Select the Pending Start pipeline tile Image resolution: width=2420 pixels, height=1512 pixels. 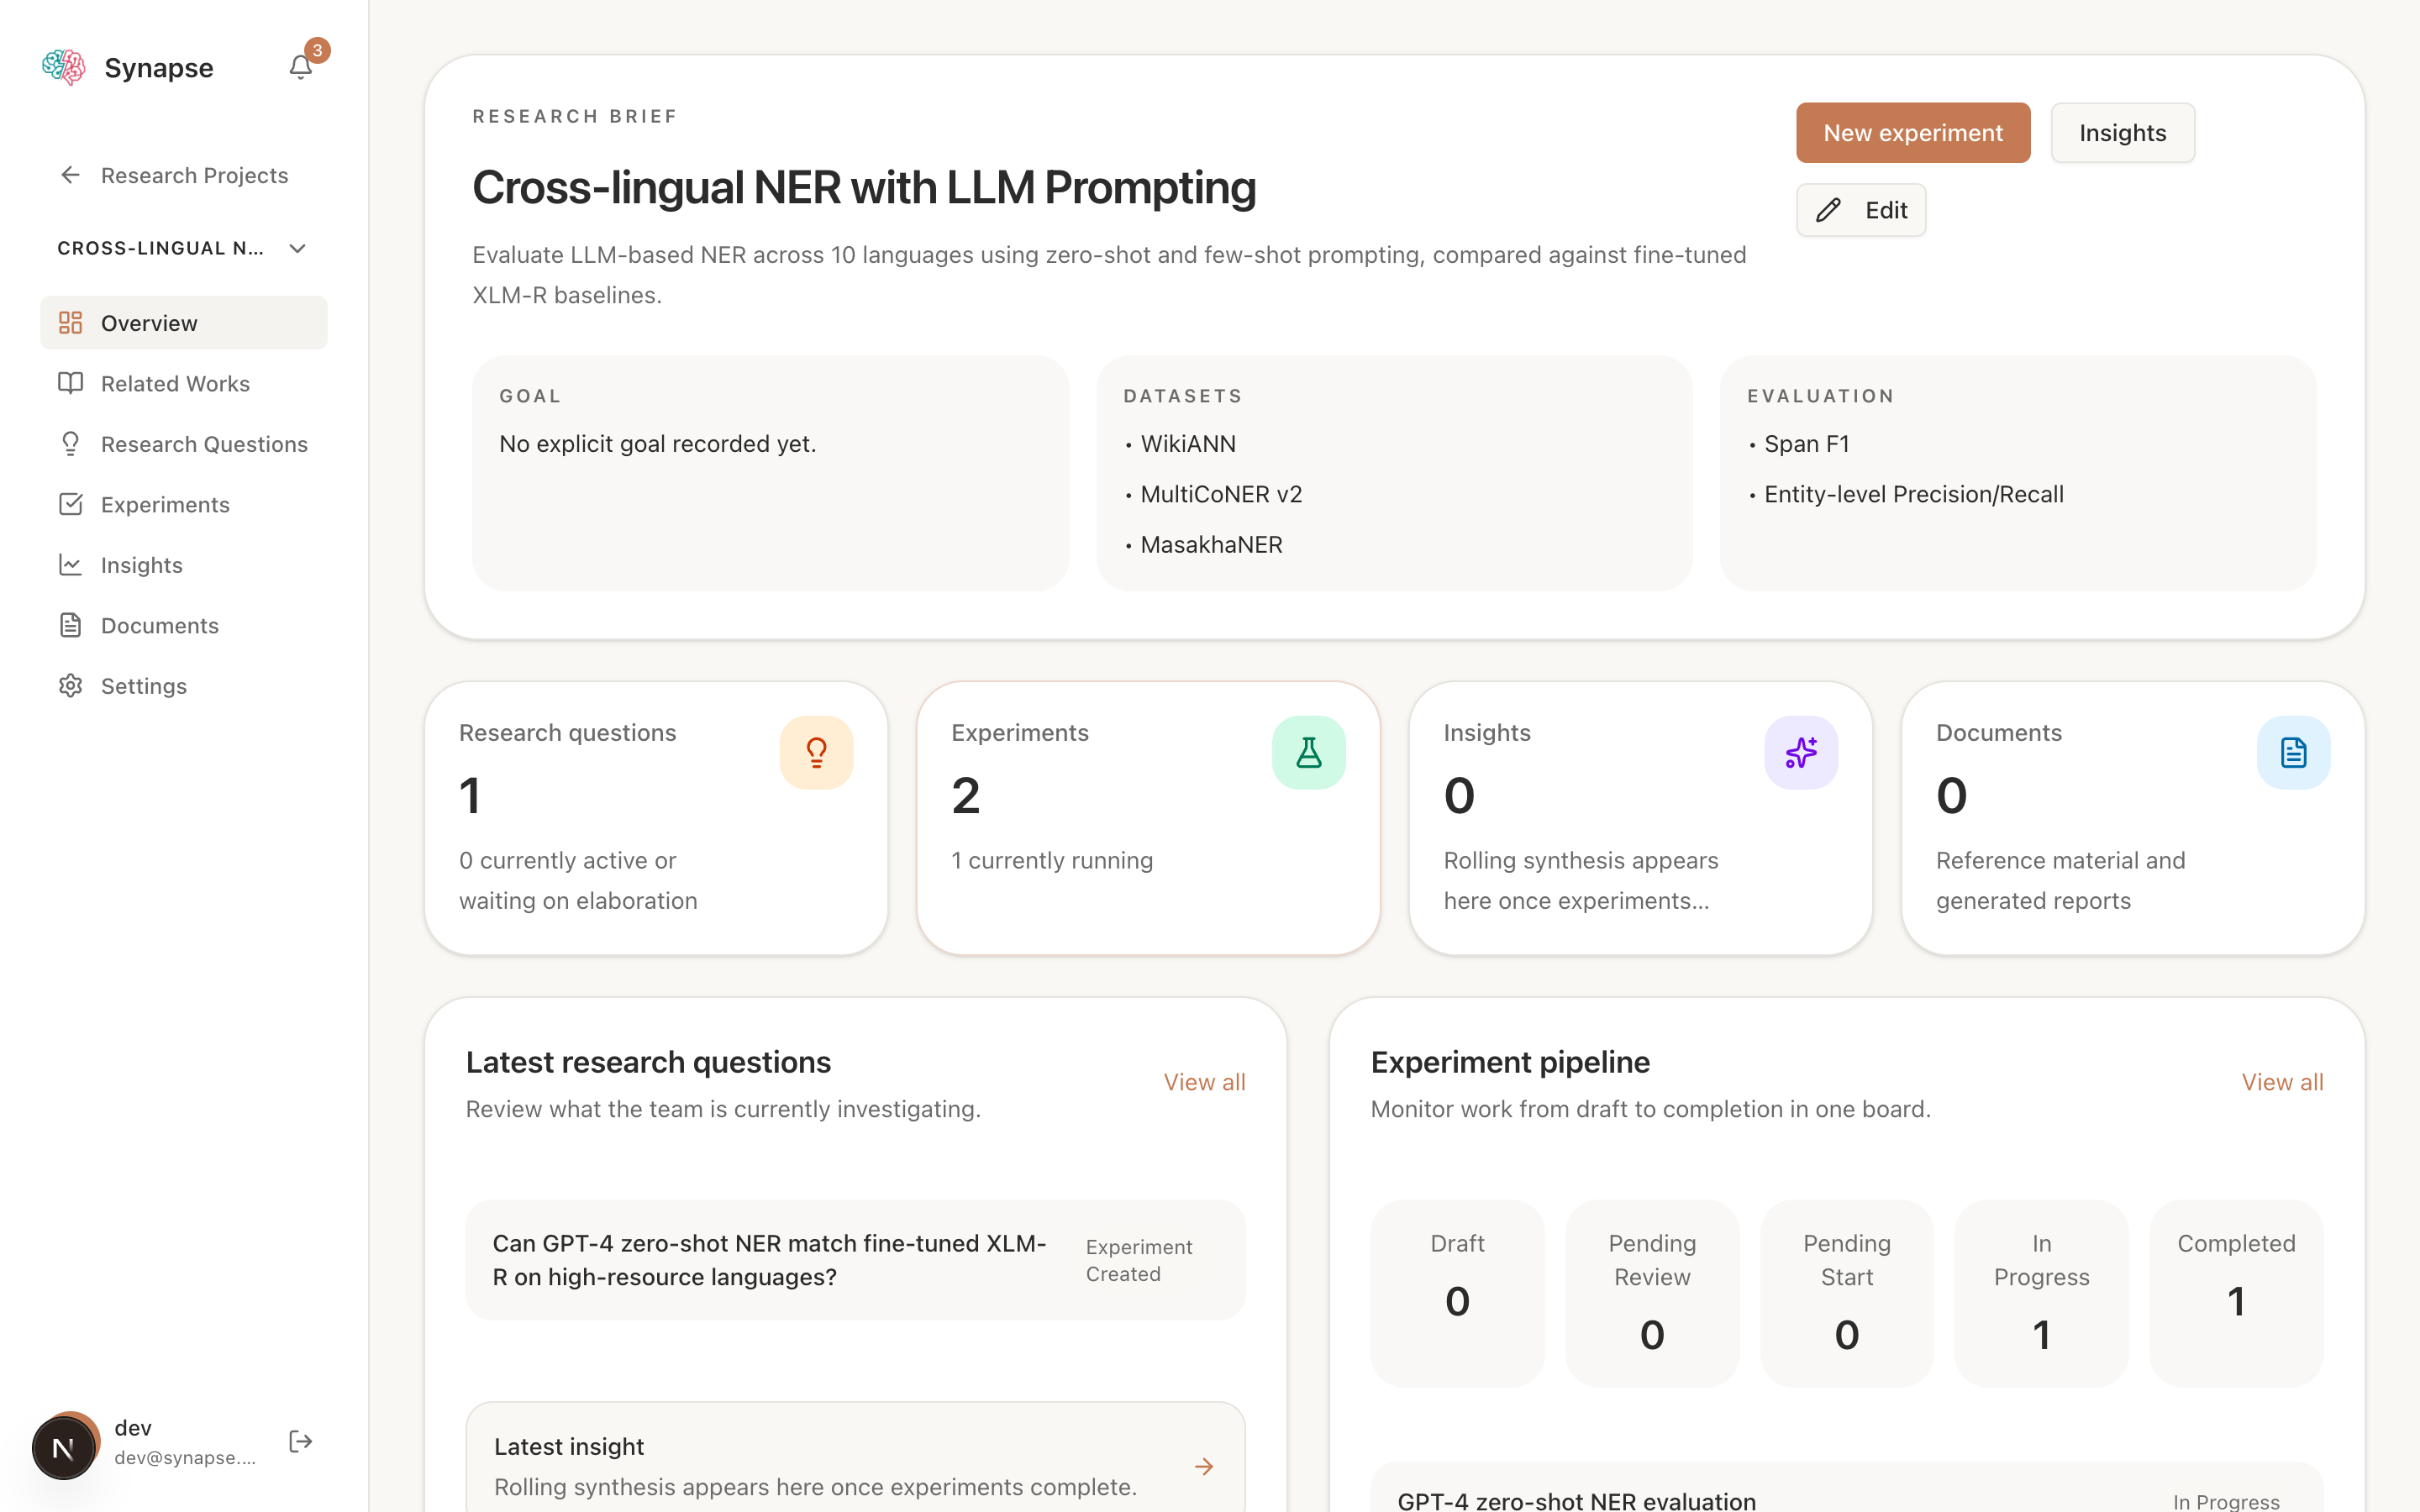point(1846,1293)
